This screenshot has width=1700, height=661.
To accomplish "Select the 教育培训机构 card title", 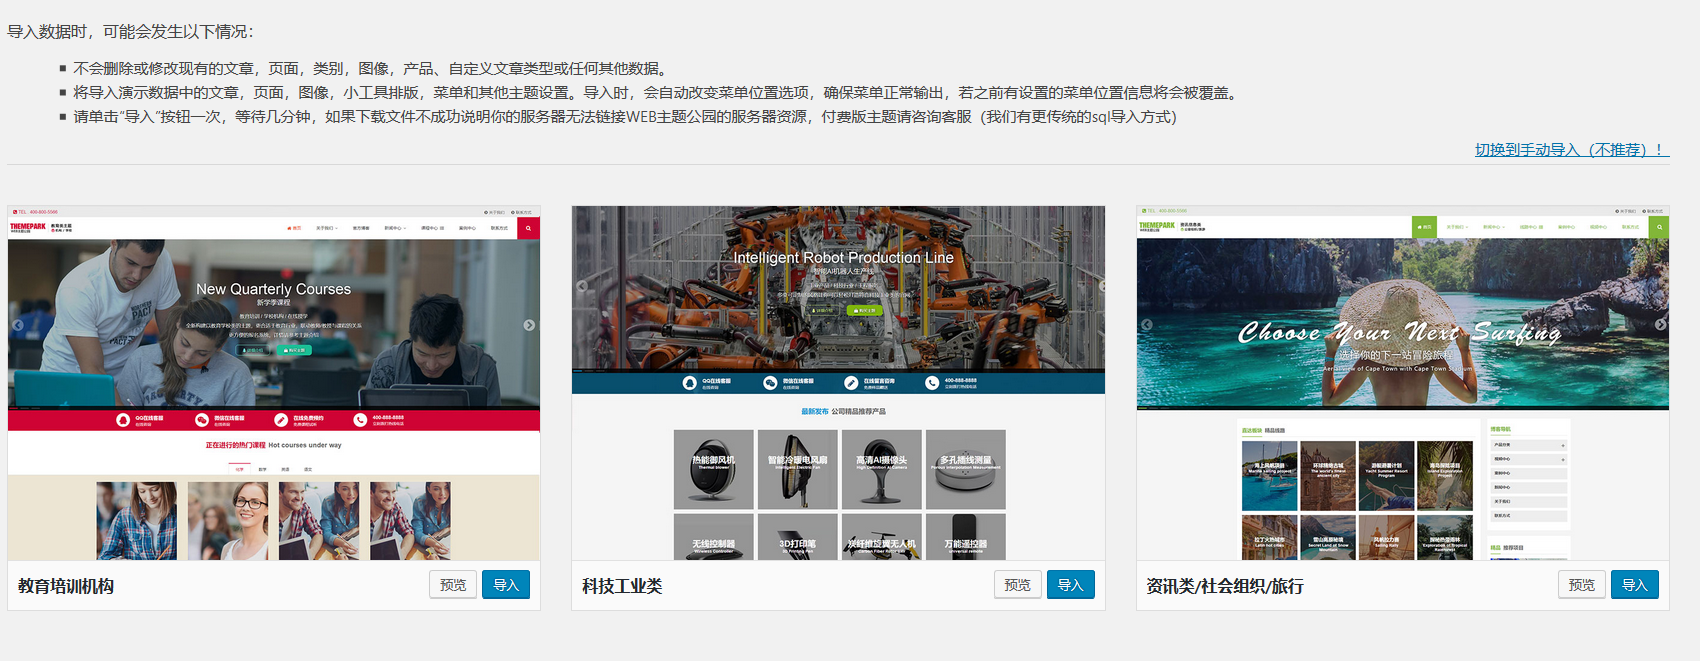I will click(x=66, y=586).
